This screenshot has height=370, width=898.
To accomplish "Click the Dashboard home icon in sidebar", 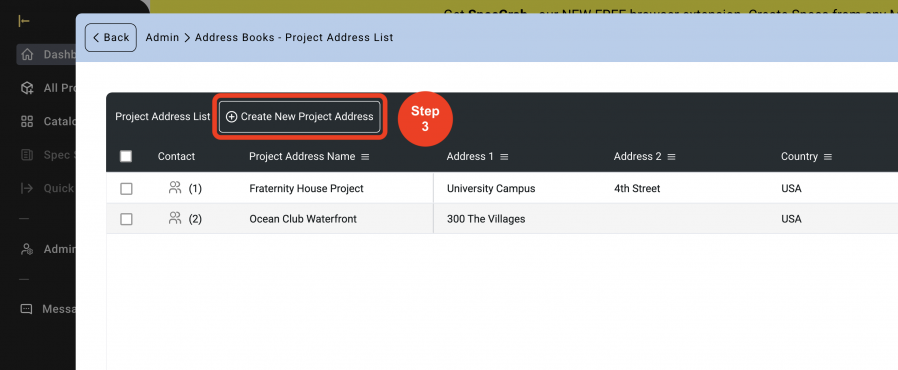I will click(27, 55).
